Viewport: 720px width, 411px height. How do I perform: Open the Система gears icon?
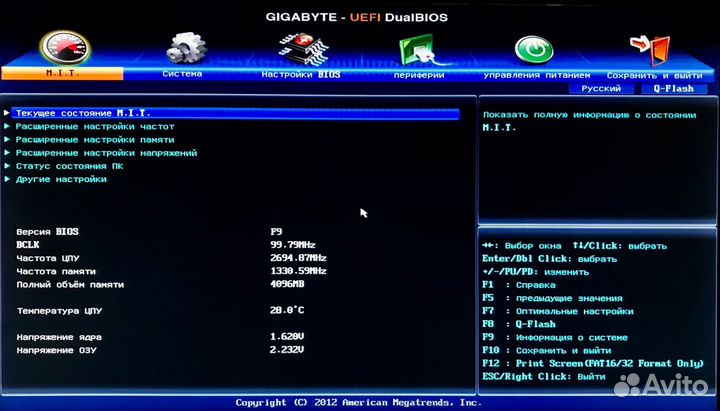click(186, 47)
